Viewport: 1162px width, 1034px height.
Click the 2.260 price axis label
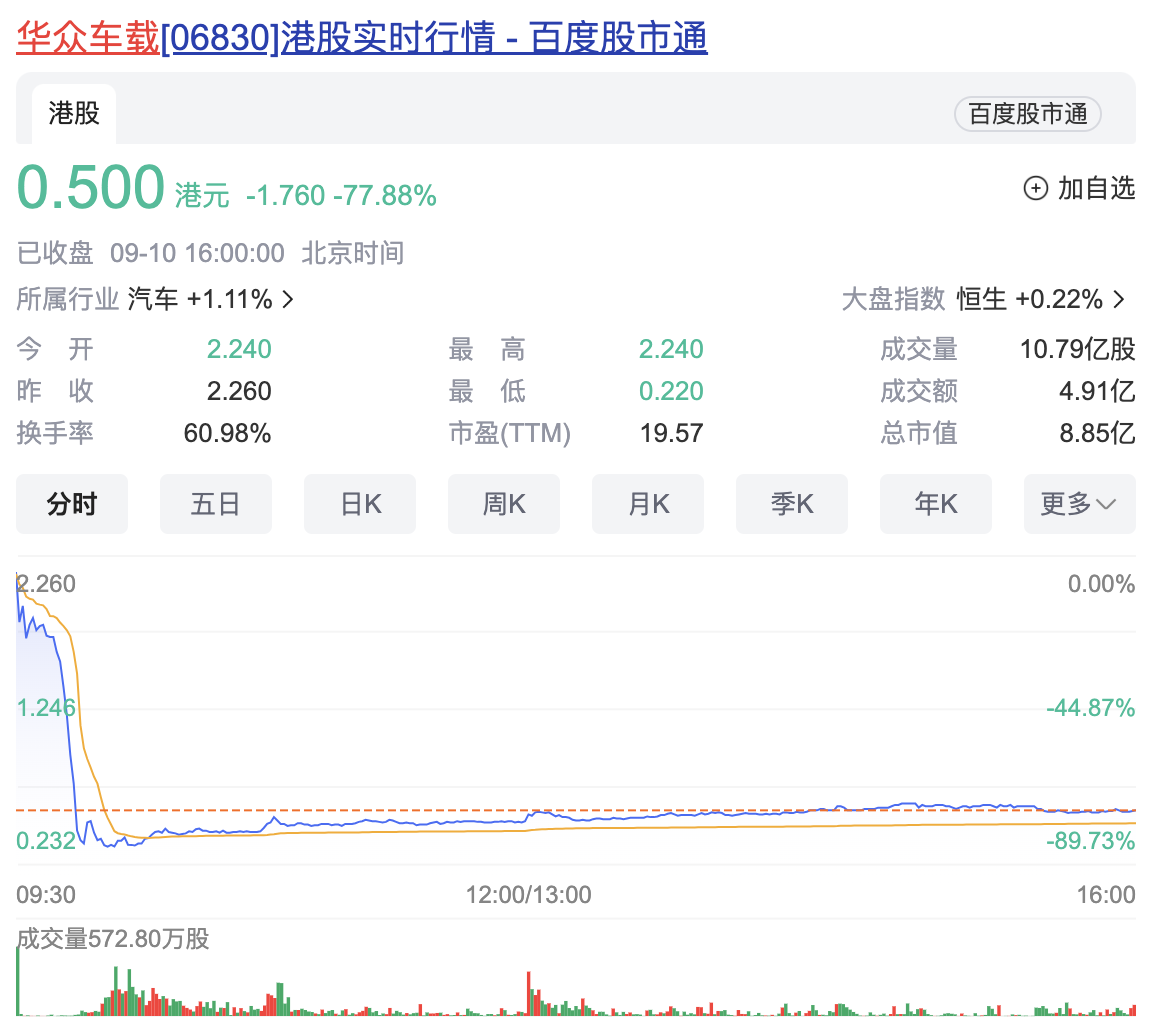tap(46, 584)
